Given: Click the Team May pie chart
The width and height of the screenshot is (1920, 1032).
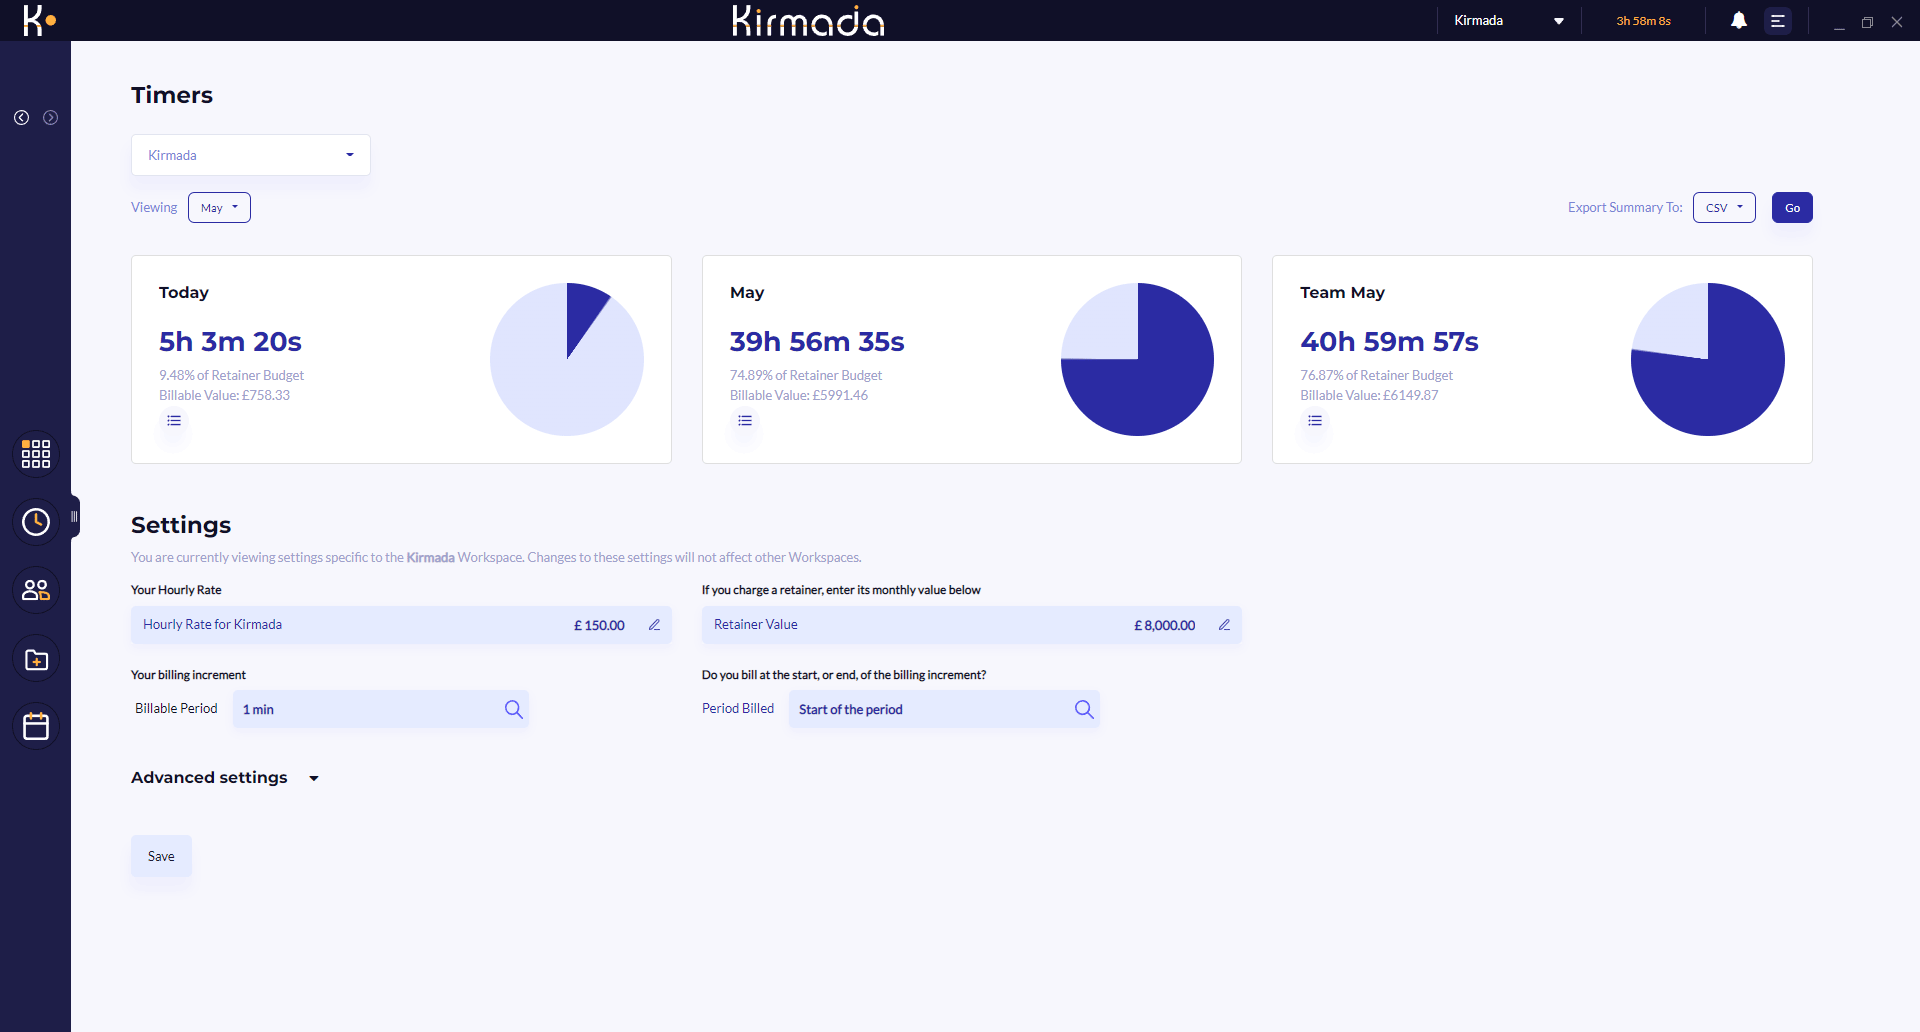Looking at the screenshot, I should point(1708,359).
